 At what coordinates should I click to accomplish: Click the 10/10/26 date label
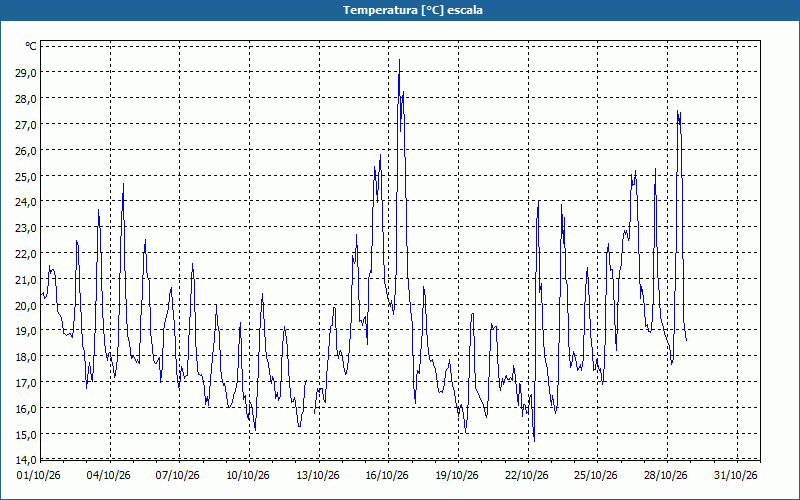[248, 476]
